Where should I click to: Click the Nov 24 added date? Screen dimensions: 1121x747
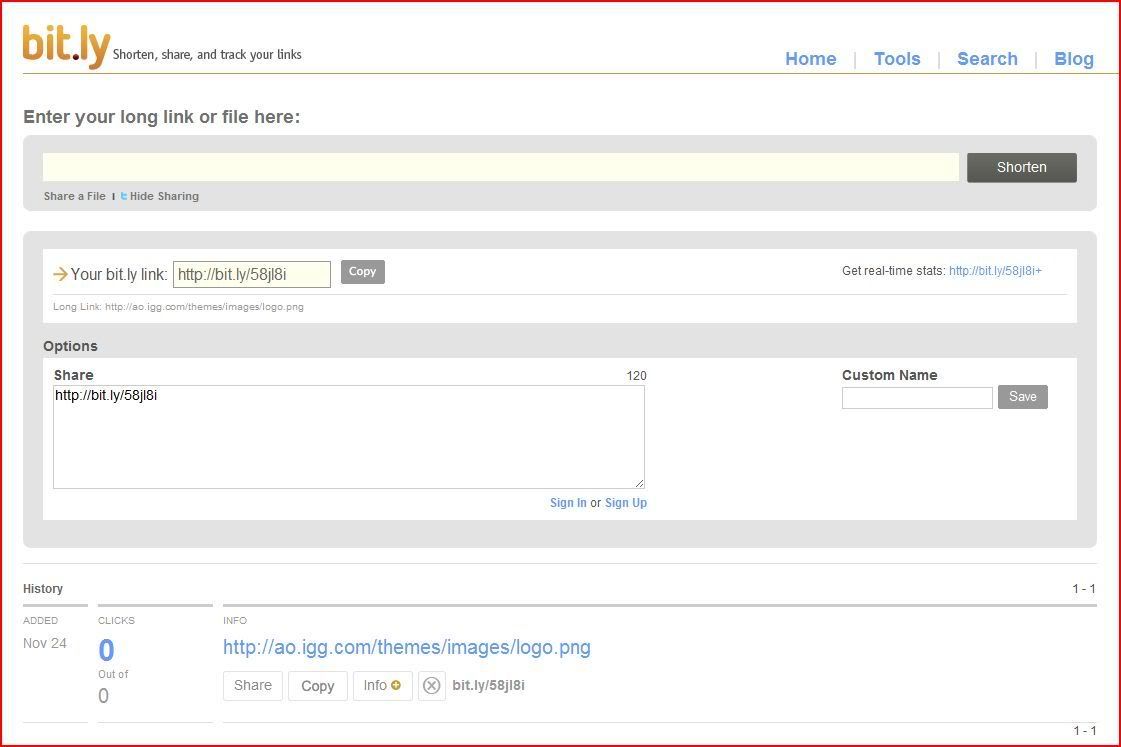click(x=44, y=643)
